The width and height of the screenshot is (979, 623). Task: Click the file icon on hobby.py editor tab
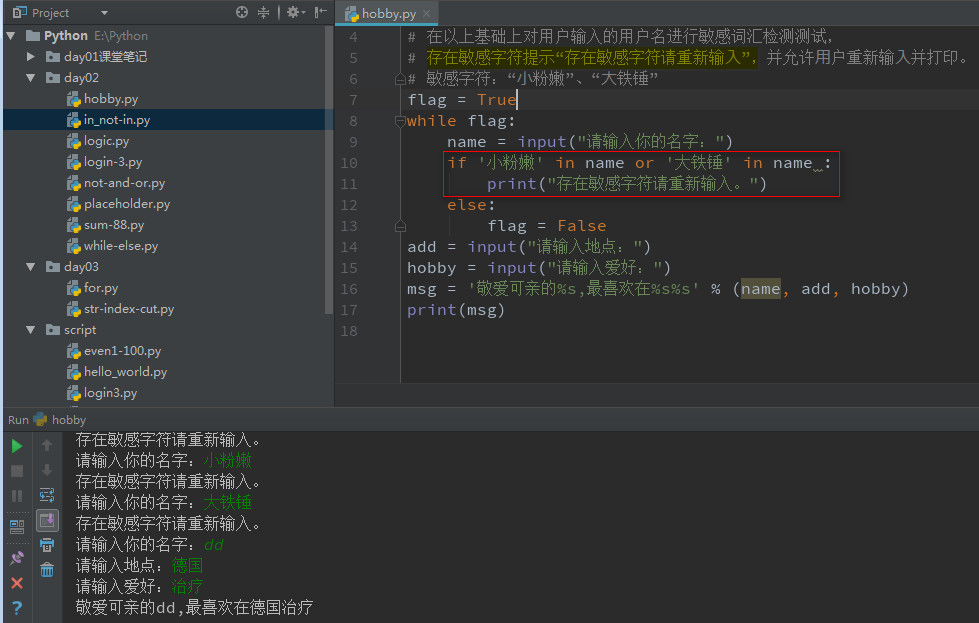[352, 13]
